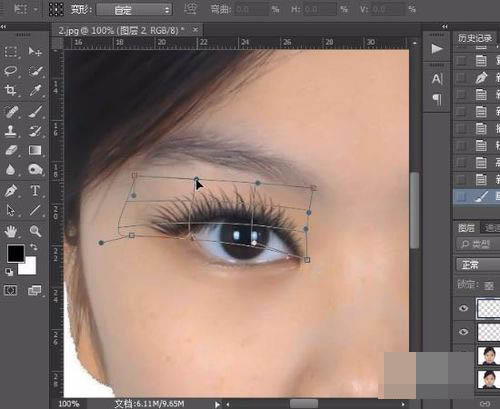
Task: Collapse the left toolbox panel arrows
Action: tap(3, 26)
